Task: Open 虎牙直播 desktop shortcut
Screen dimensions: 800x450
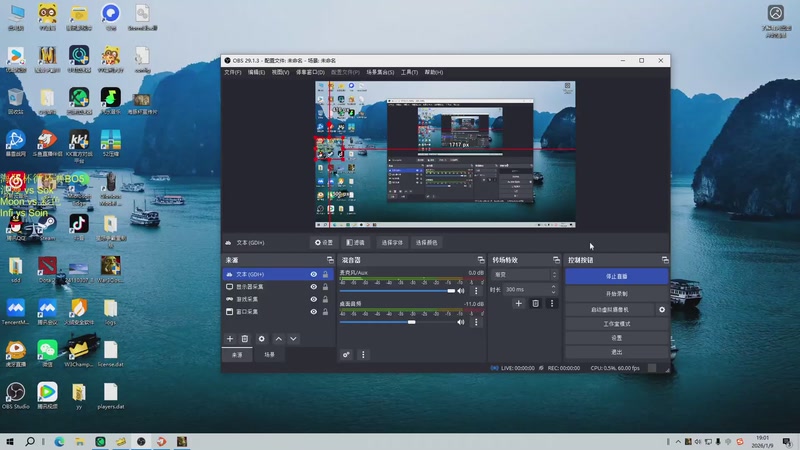Action: [16, 354]
